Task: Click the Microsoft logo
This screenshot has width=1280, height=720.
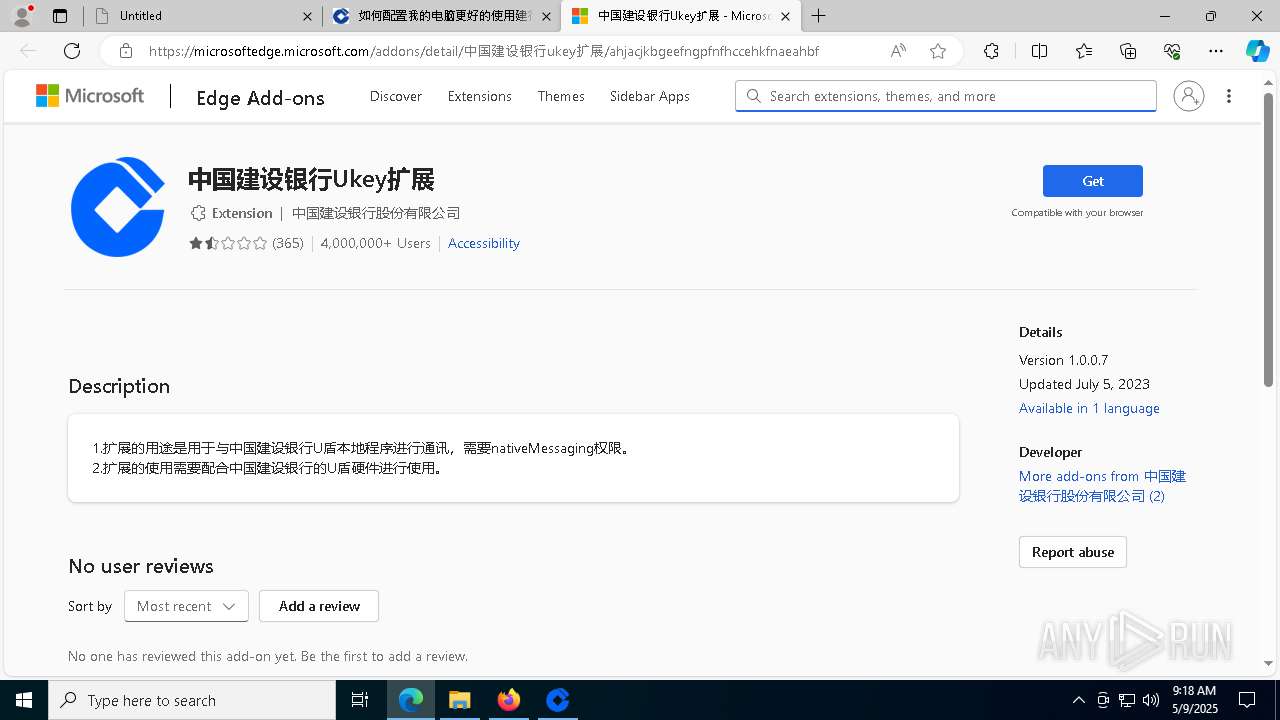Action: tap(90, 96)
